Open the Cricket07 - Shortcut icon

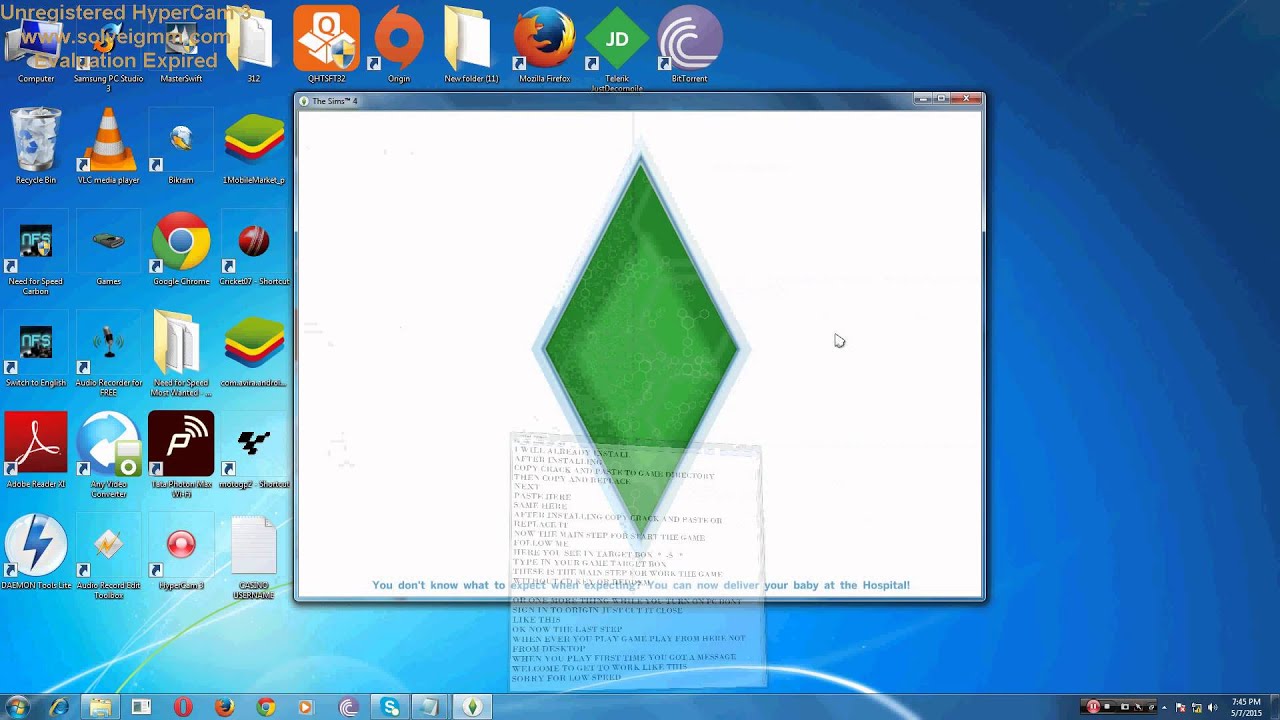[254, 247]
